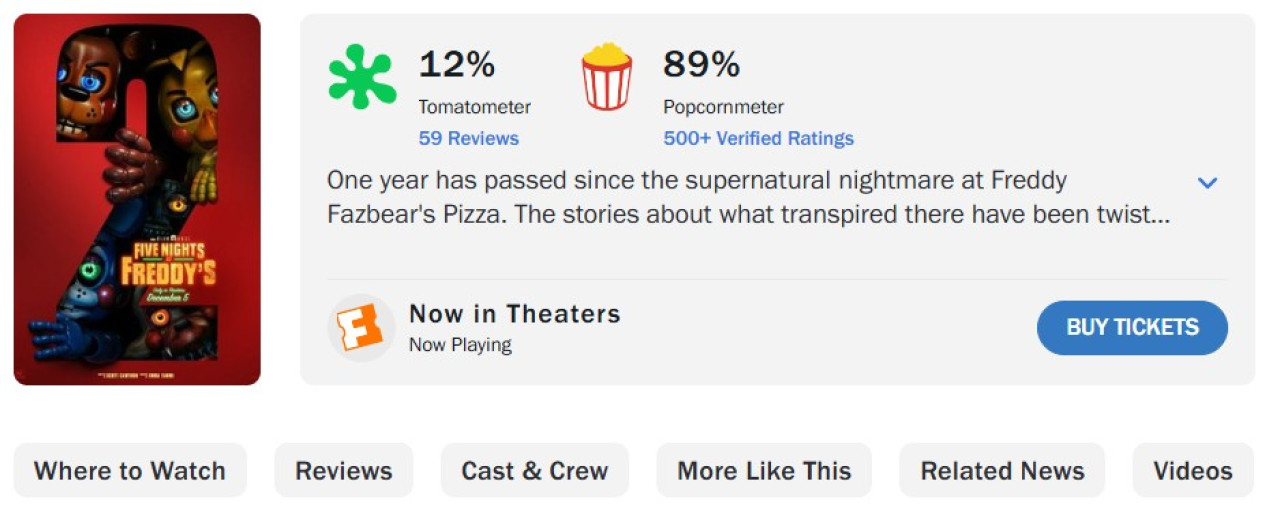Viewport: 1280px width, 522px height.
Task: Select the More Like This tab
Action: click(764, 471)
